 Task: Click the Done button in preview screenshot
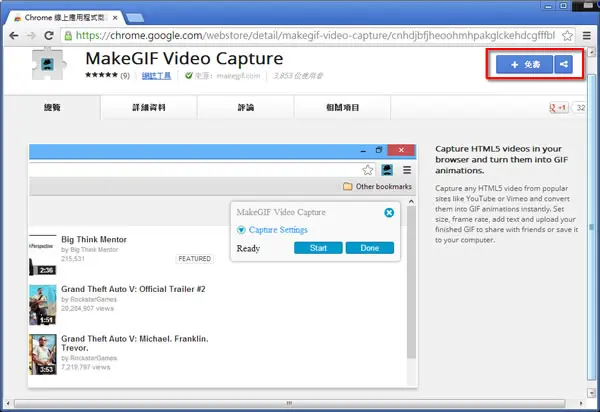click(x=370, y=248)
